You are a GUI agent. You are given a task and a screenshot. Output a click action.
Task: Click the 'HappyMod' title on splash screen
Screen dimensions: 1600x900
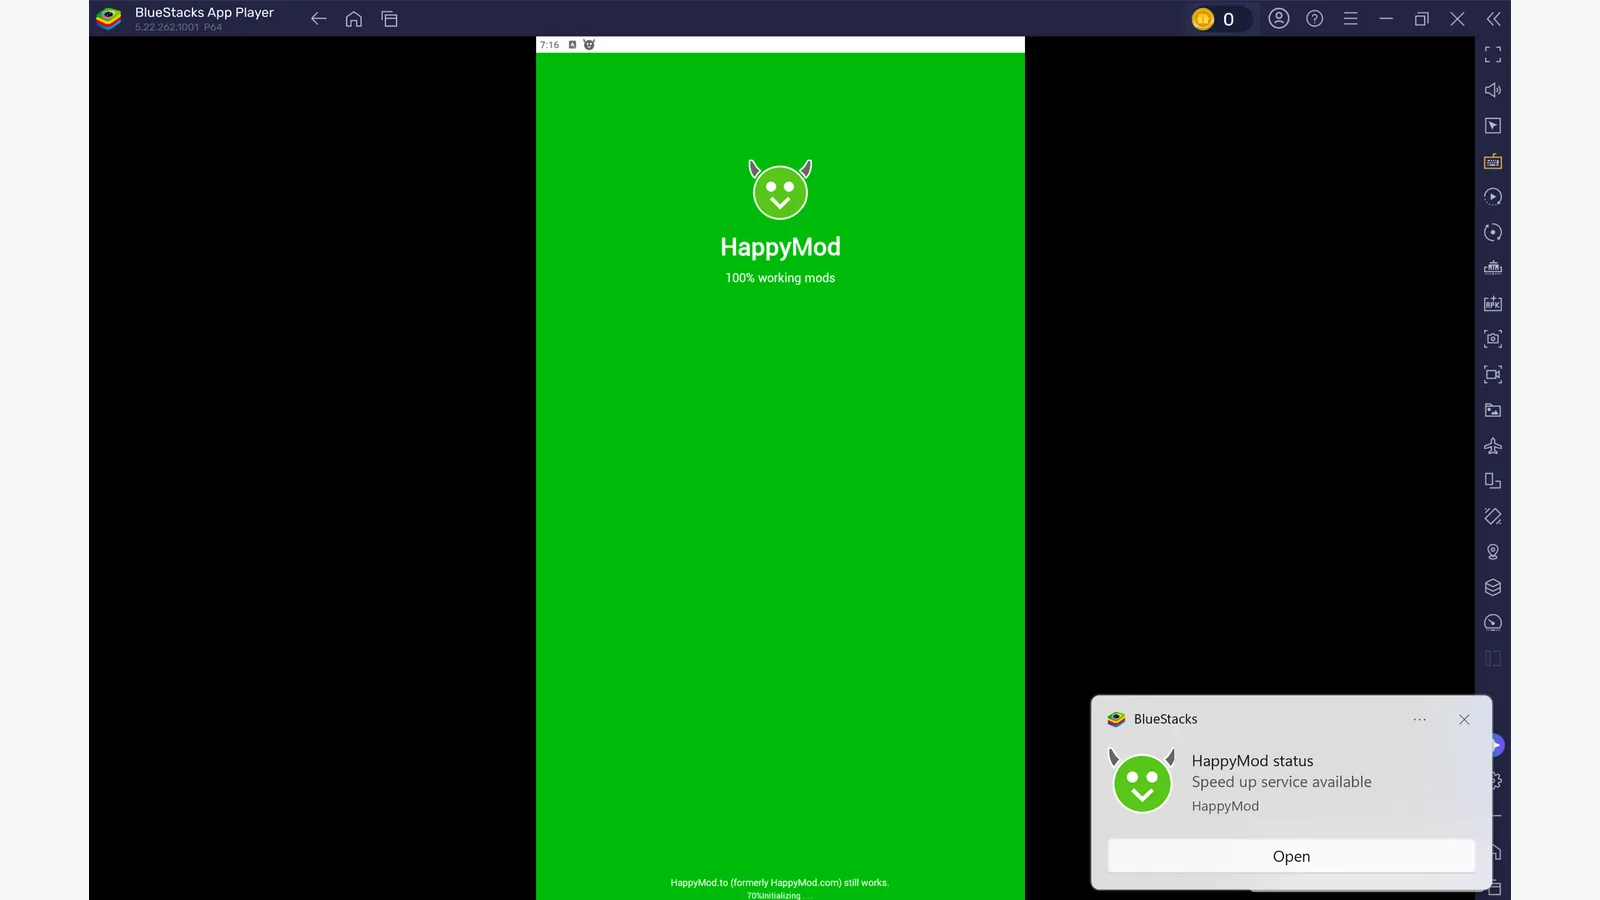[x=780, y=247]
